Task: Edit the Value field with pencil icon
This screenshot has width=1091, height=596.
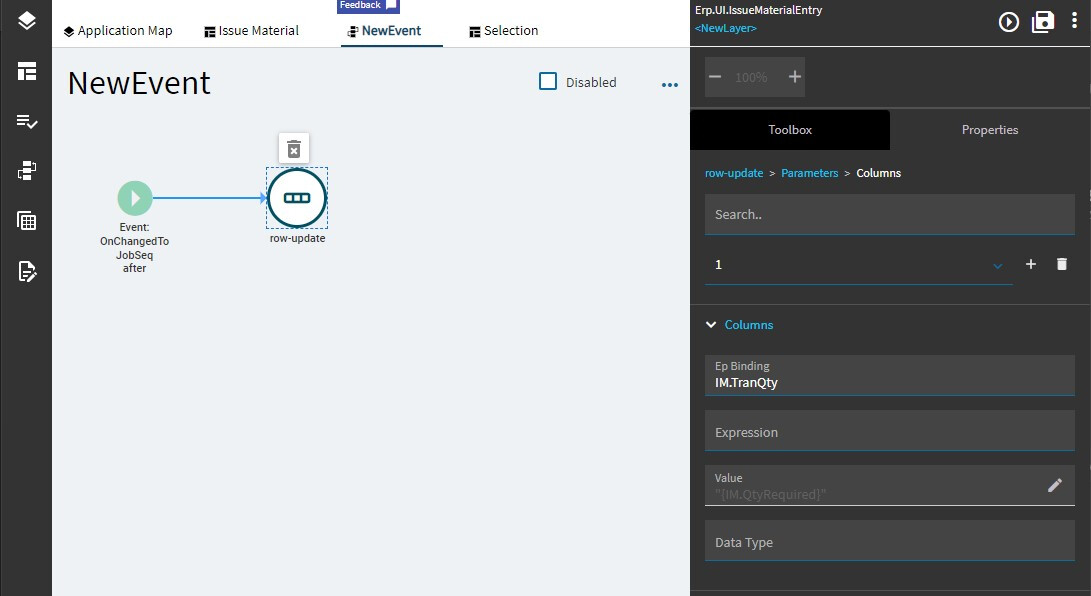Action: [x=1055, y=485]
